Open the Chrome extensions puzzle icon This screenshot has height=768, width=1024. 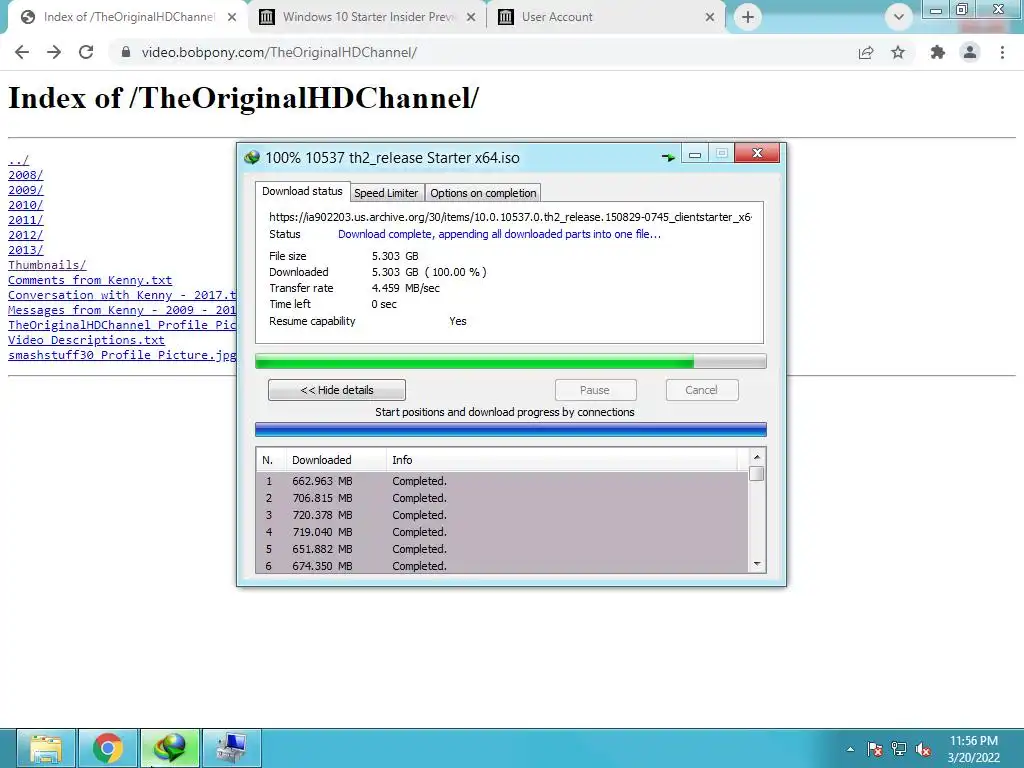pyautogui.click(x=938, y=52)
